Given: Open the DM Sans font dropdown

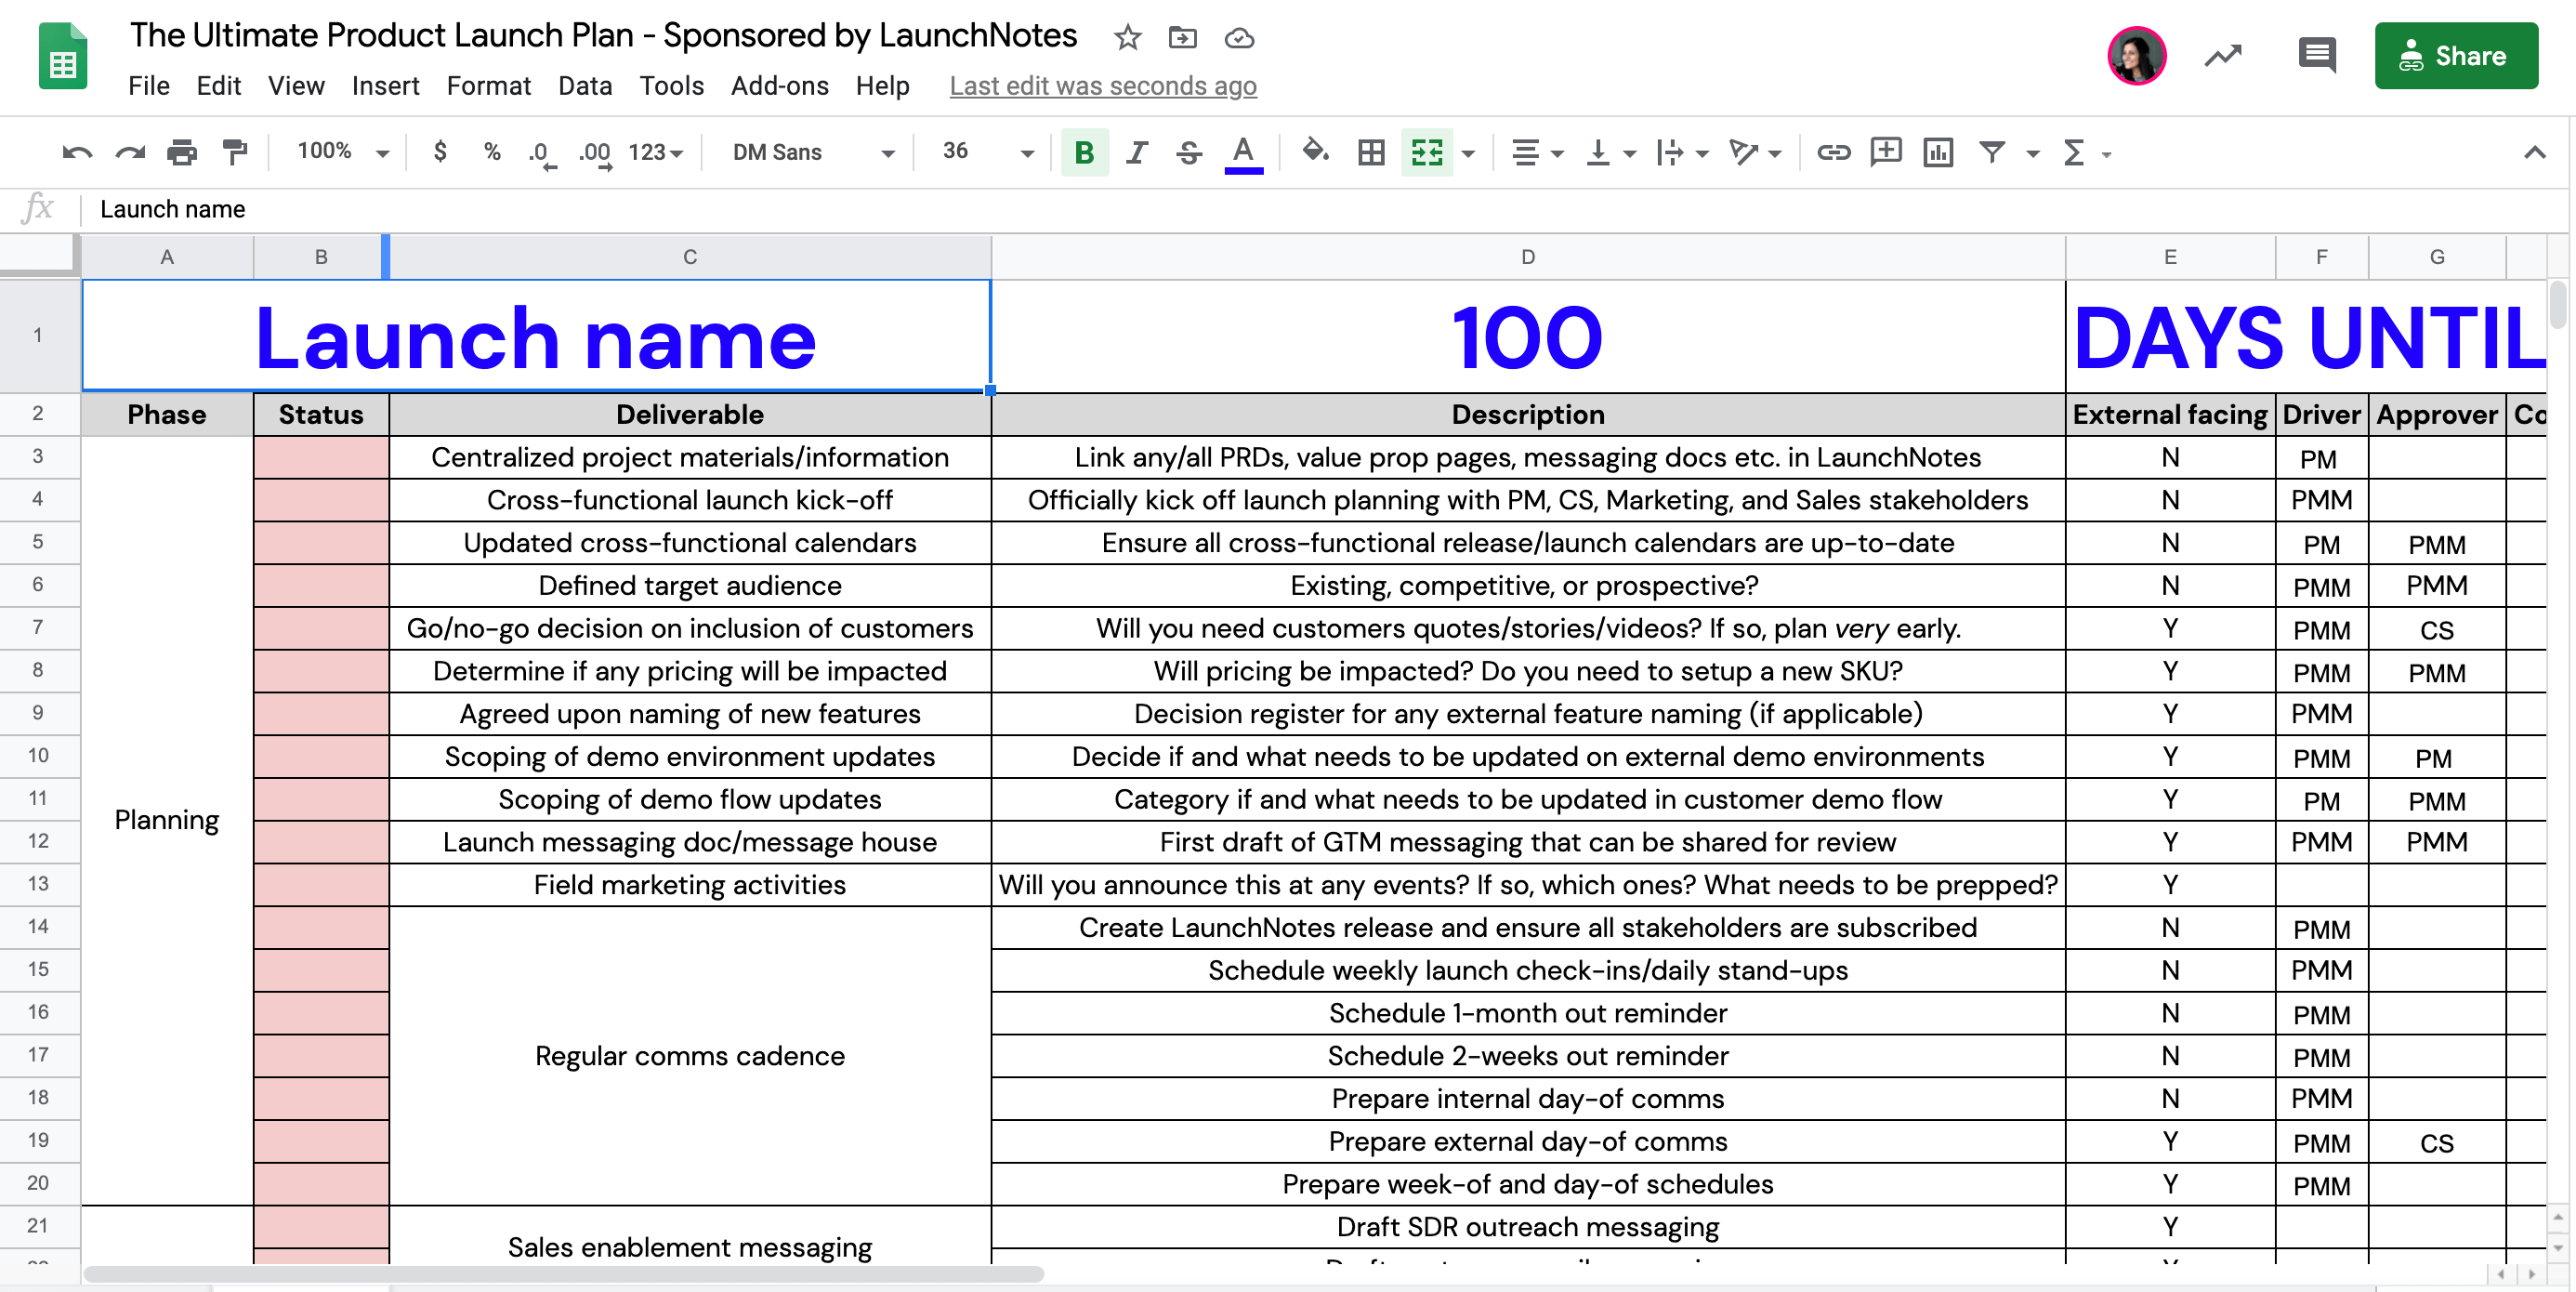Looking at the screenshot, I should pyautogui.click(x=812, y=152).
